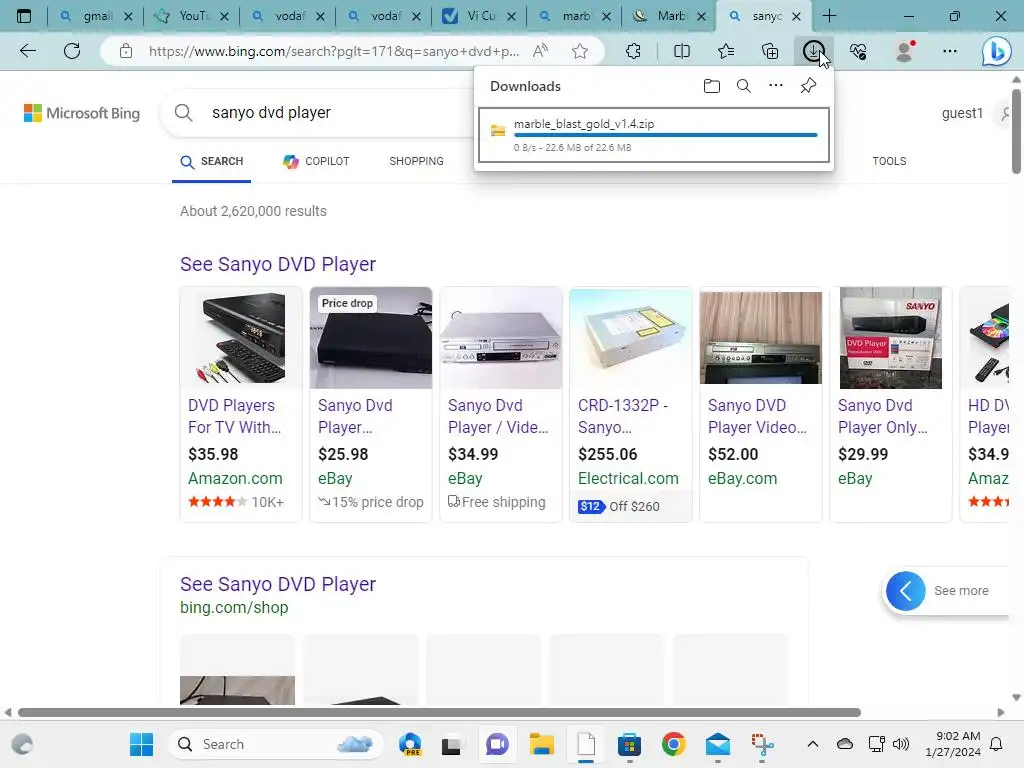
Task: Click the horizontal scrollbar
Action: (439, 712)
